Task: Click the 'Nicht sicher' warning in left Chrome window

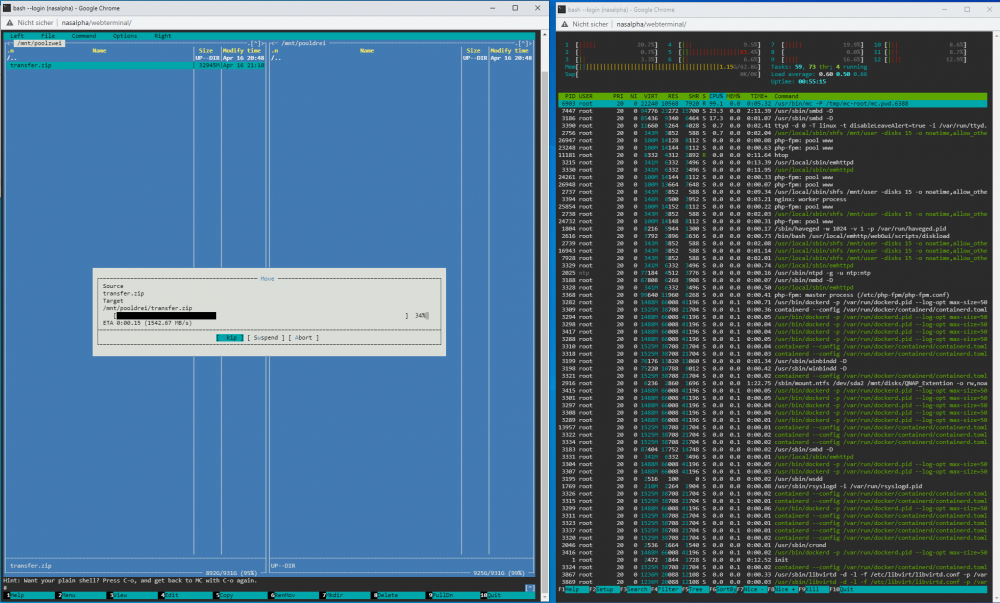Action: [x=30, y=22]
